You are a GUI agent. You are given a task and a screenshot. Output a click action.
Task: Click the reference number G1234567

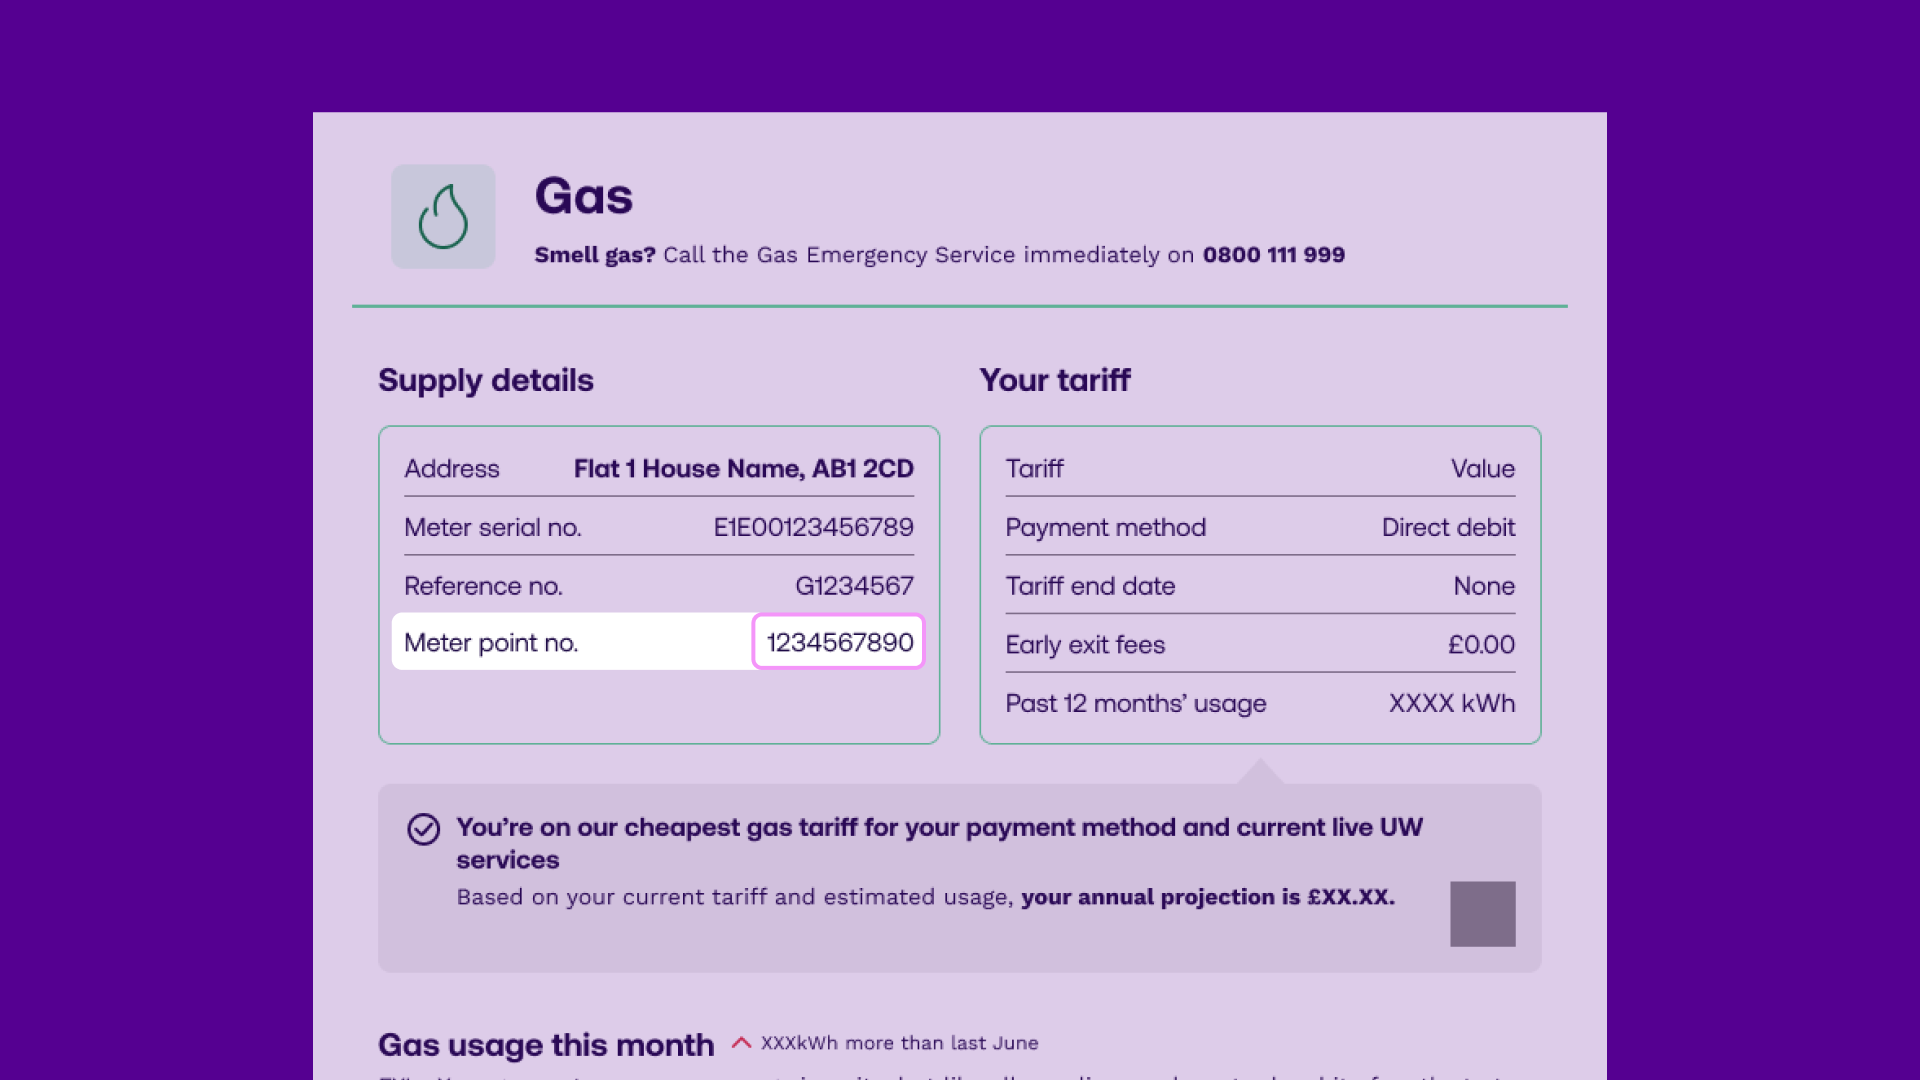[854, 586]
